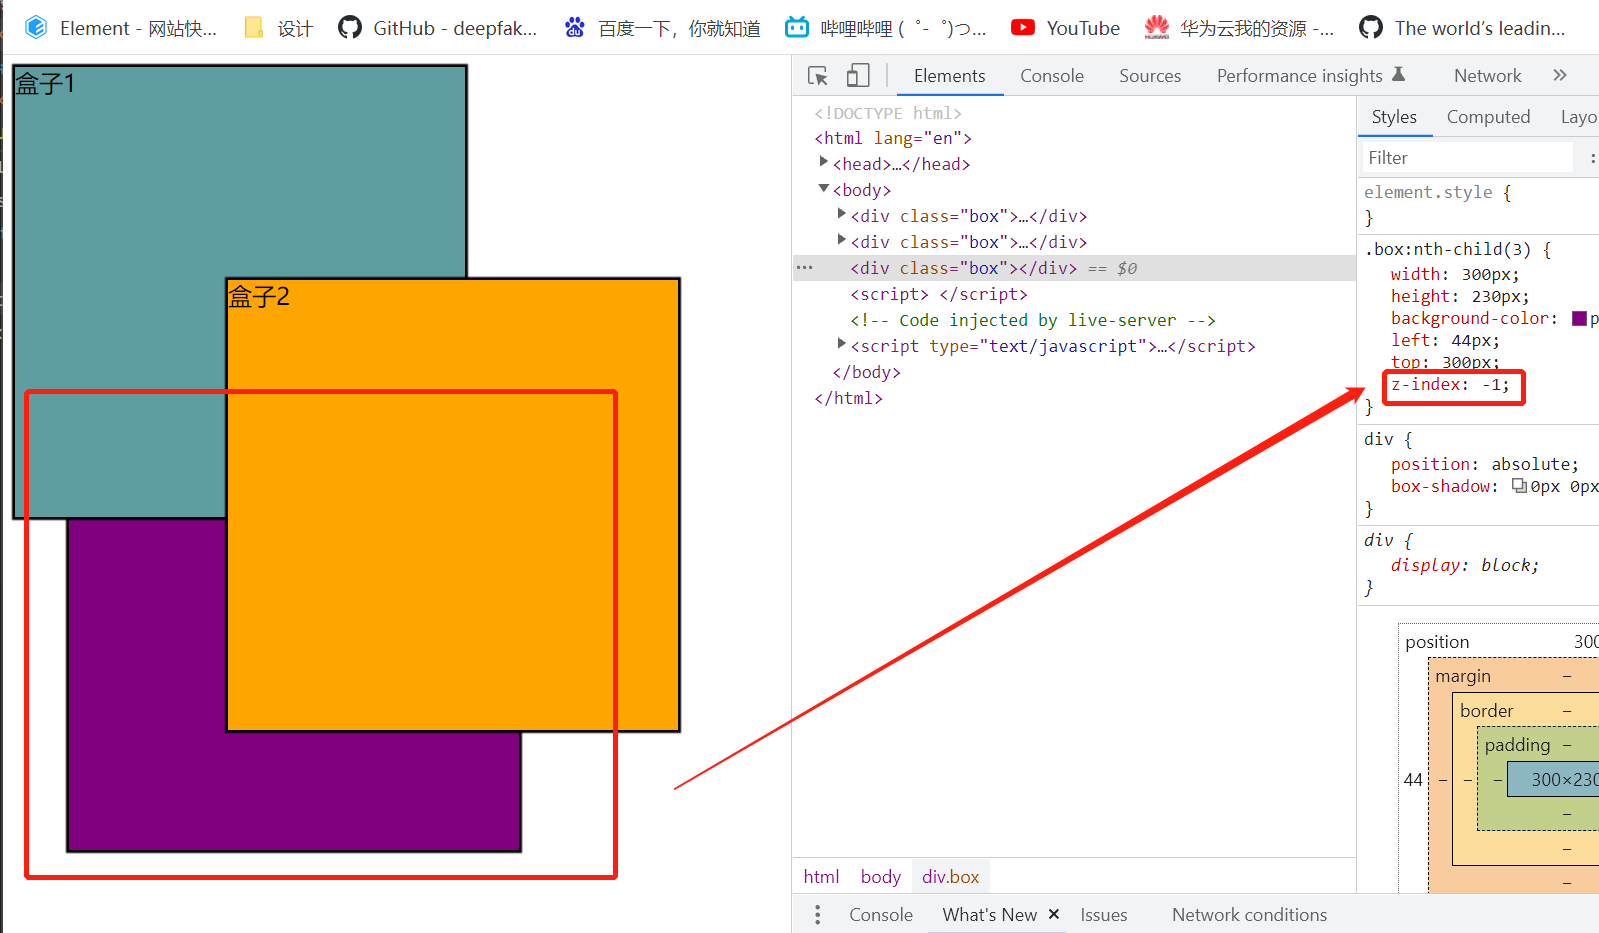Screen dimensions: 1599x933
Task: Open the 华为云 bookmark
Action: (x=1239, y=28)
